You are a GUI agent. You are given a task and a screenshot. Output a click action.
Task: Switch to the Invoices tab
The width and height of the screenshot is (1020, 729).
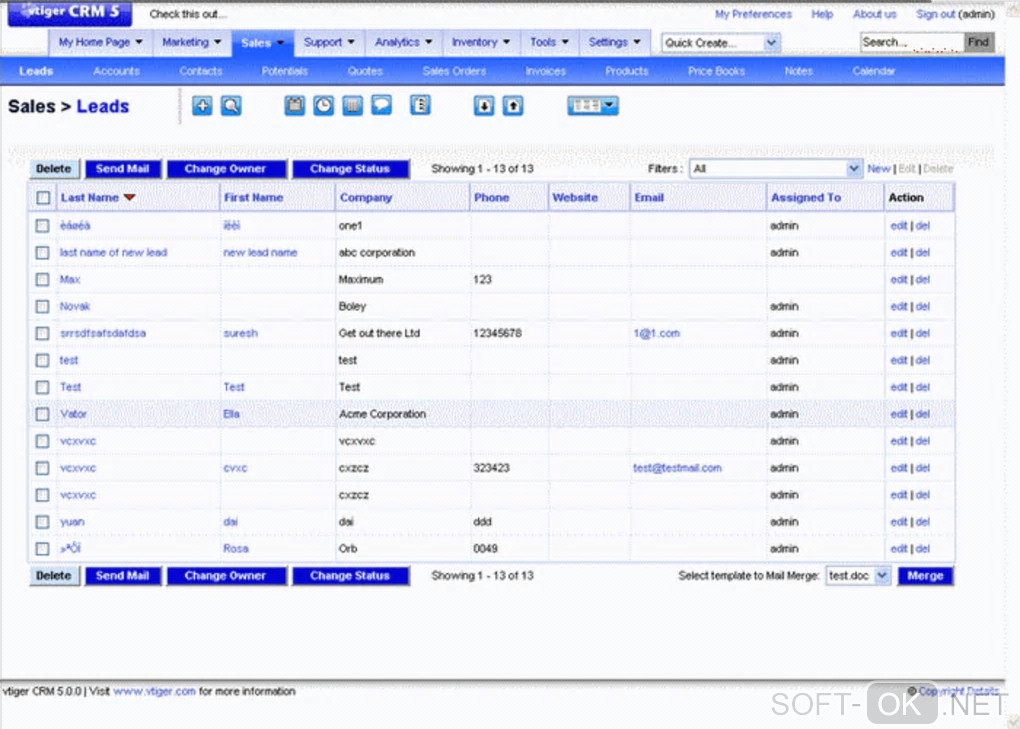tap(545, 72)
